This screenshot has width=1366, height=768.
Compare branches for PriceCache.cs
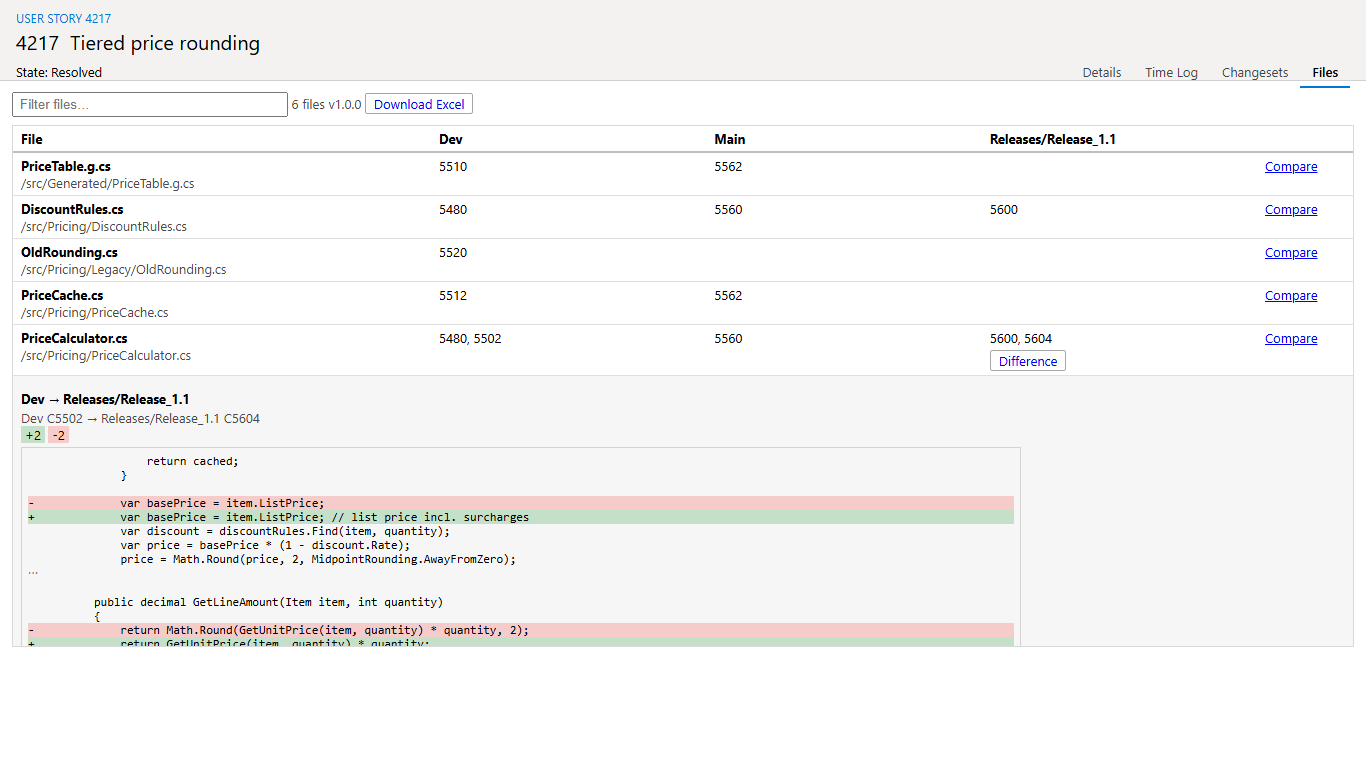pyautogui.click(x=1291, y=296)
